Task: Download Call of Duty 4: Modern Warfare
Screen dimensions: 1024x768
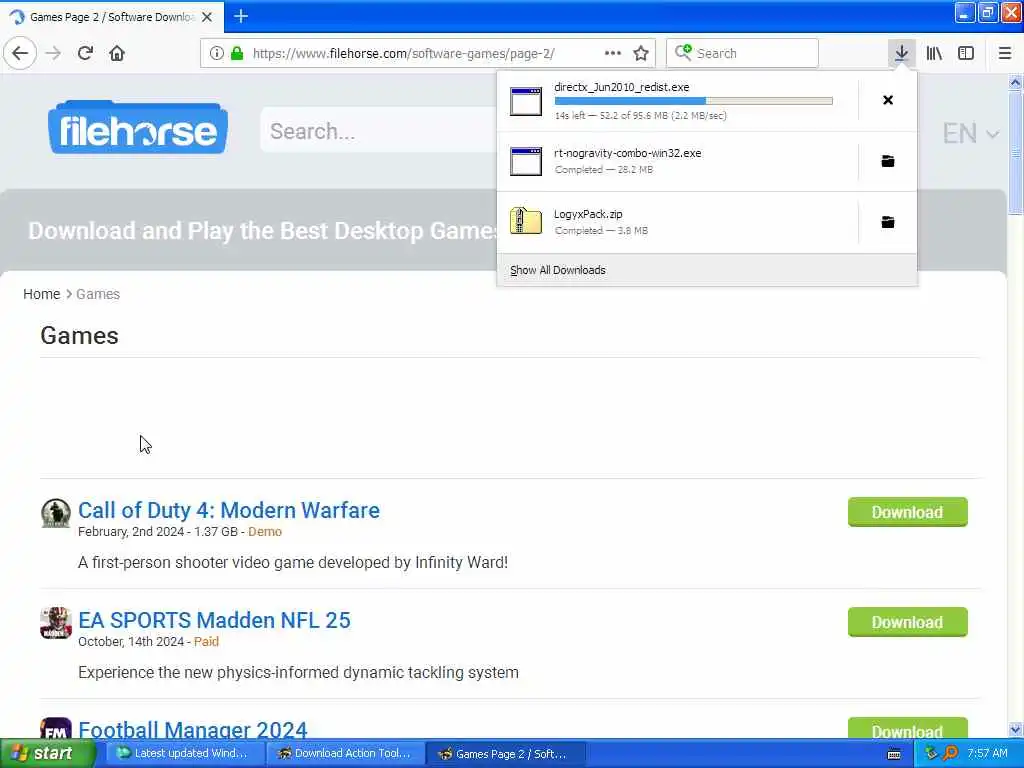Action: coord(907,512)
